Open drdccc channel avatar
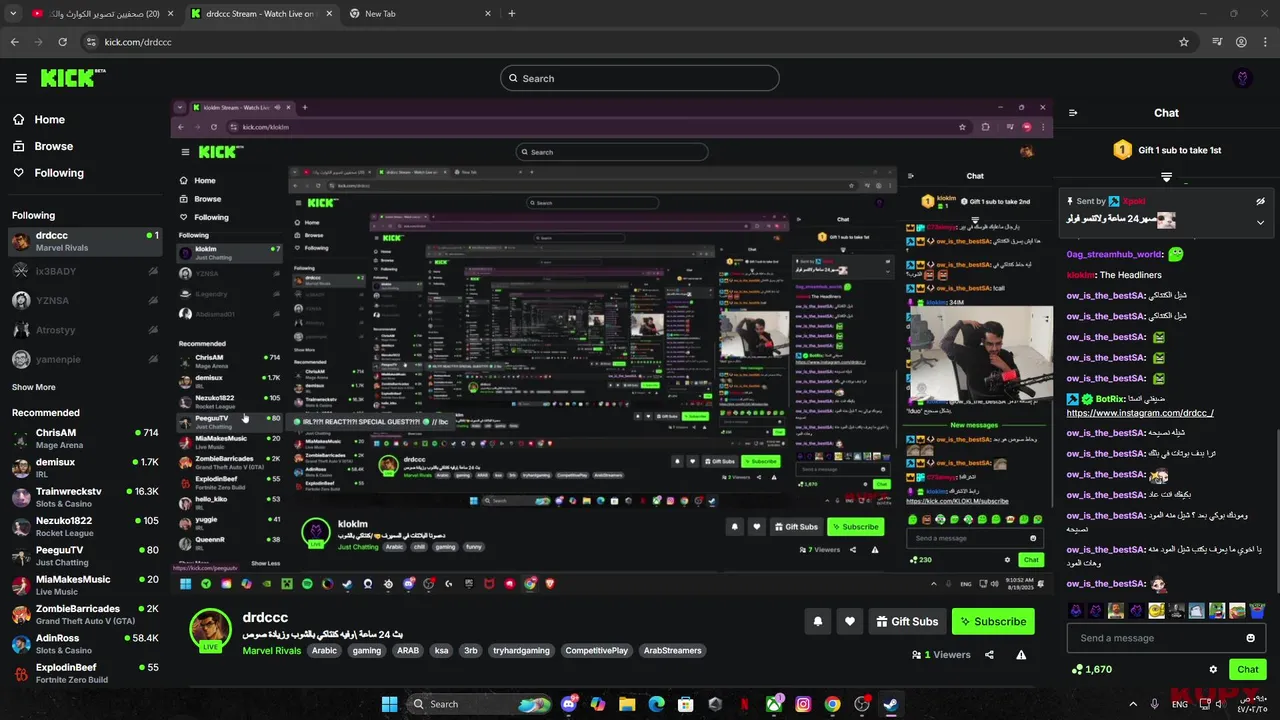Image resolution: width=1280 pixels, height=720 pixels. coord(211,628)
